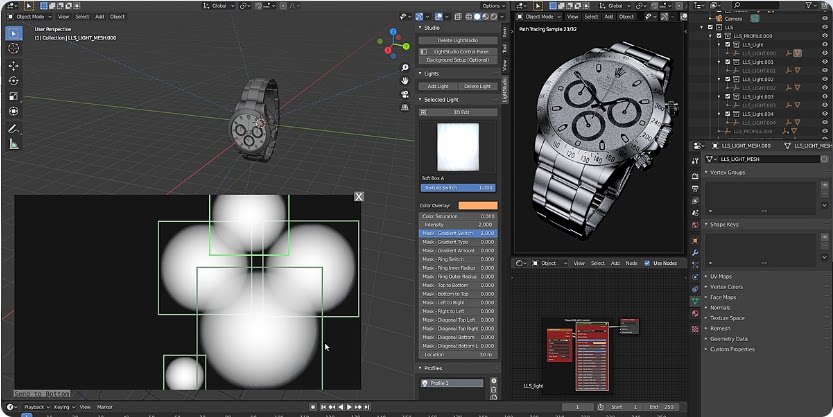Image resolution: width=833 pixels, height=417 pixels.
Task: Select the Select Box tool in left toolbar
Action: (14, 33)
